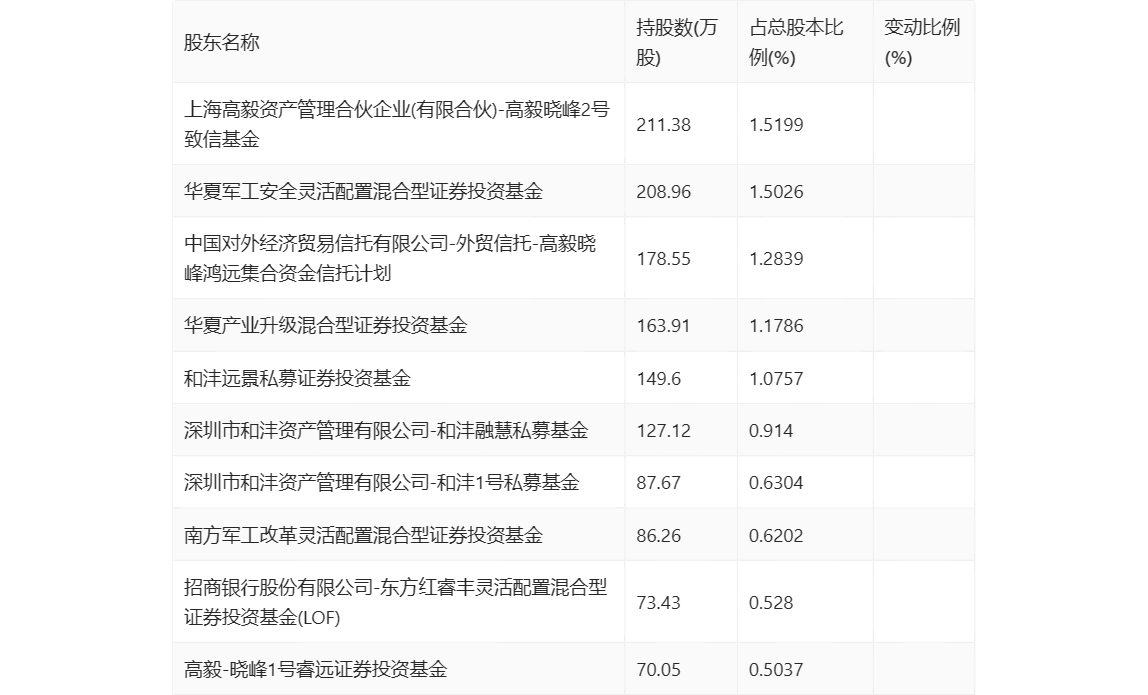Click holding value 87.67
The height and width of the screenshot is (695, 1148).
tap(658, 483)
